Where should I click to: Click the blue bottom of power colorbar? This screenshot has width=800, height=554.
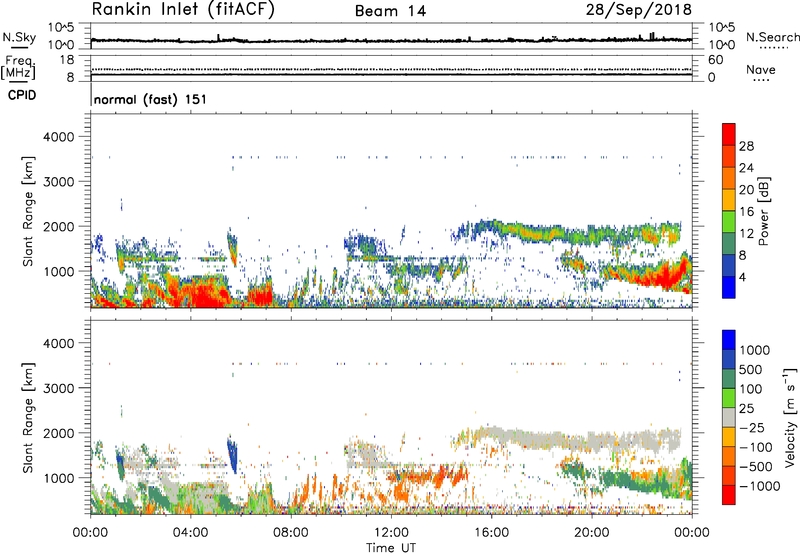pyautogui.click(x=729, y=287)
